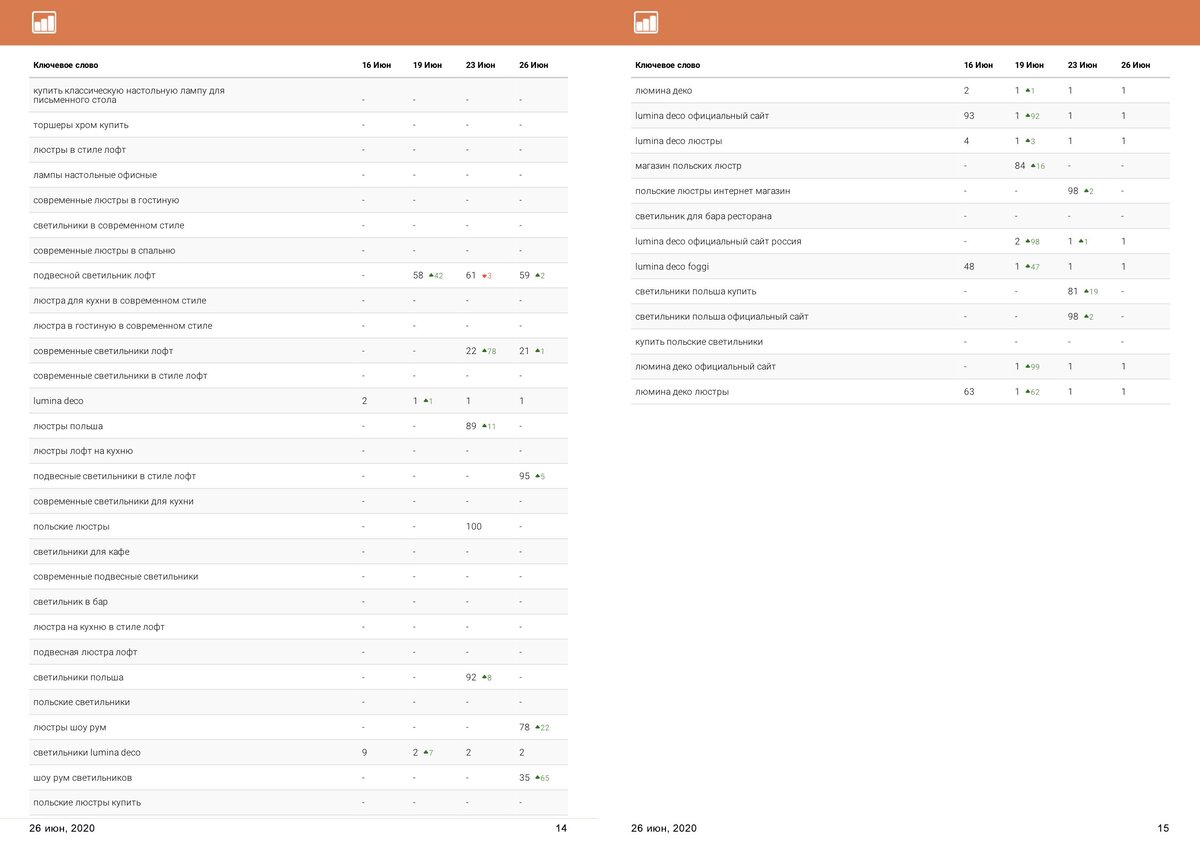Click value 35 in 'шоу рум светильников' row
This screenshot has height=853, width=1200.
[524, 777]
